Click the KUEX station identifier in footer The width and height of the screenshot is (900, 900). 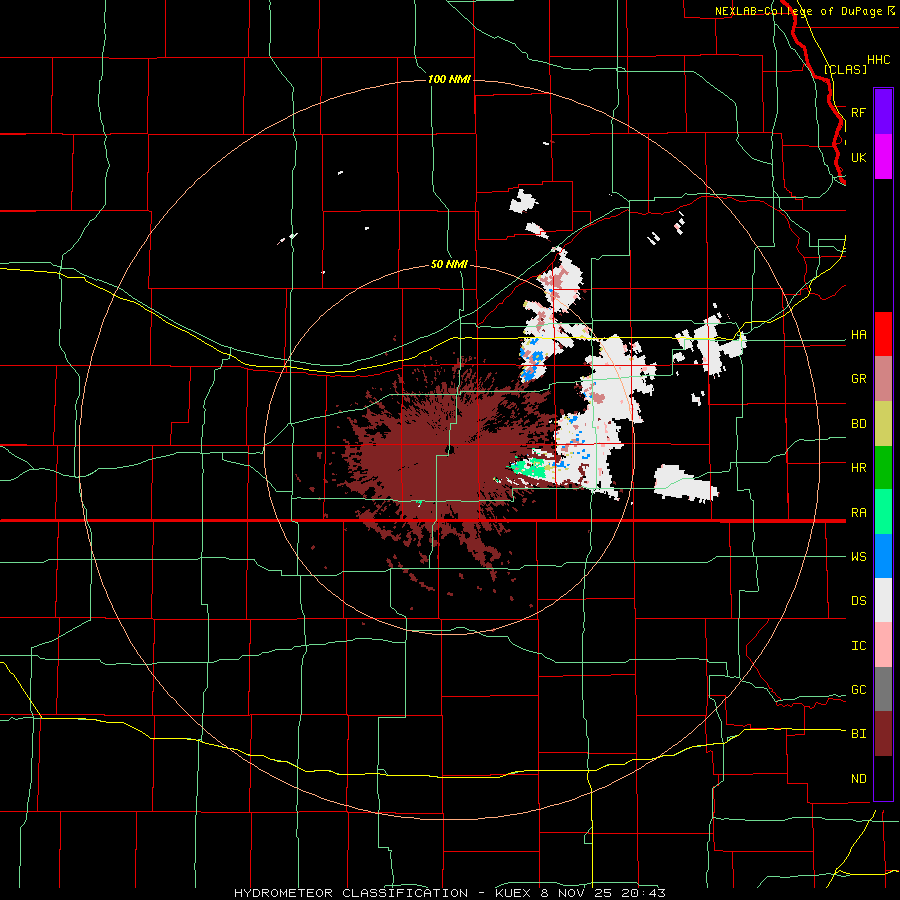pyautogui.click(x=513, y=893)
